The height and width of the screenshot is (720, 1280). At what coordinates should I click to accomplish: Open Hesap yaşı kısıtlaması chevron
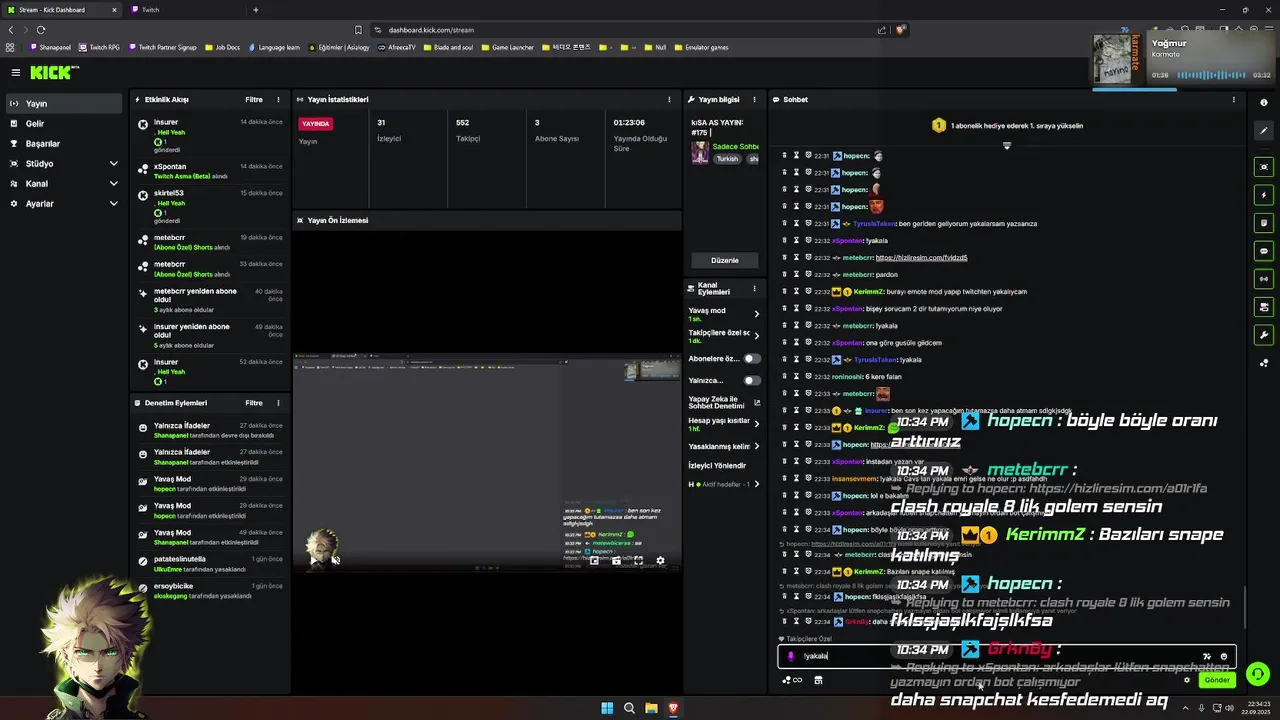pos(756,424)
